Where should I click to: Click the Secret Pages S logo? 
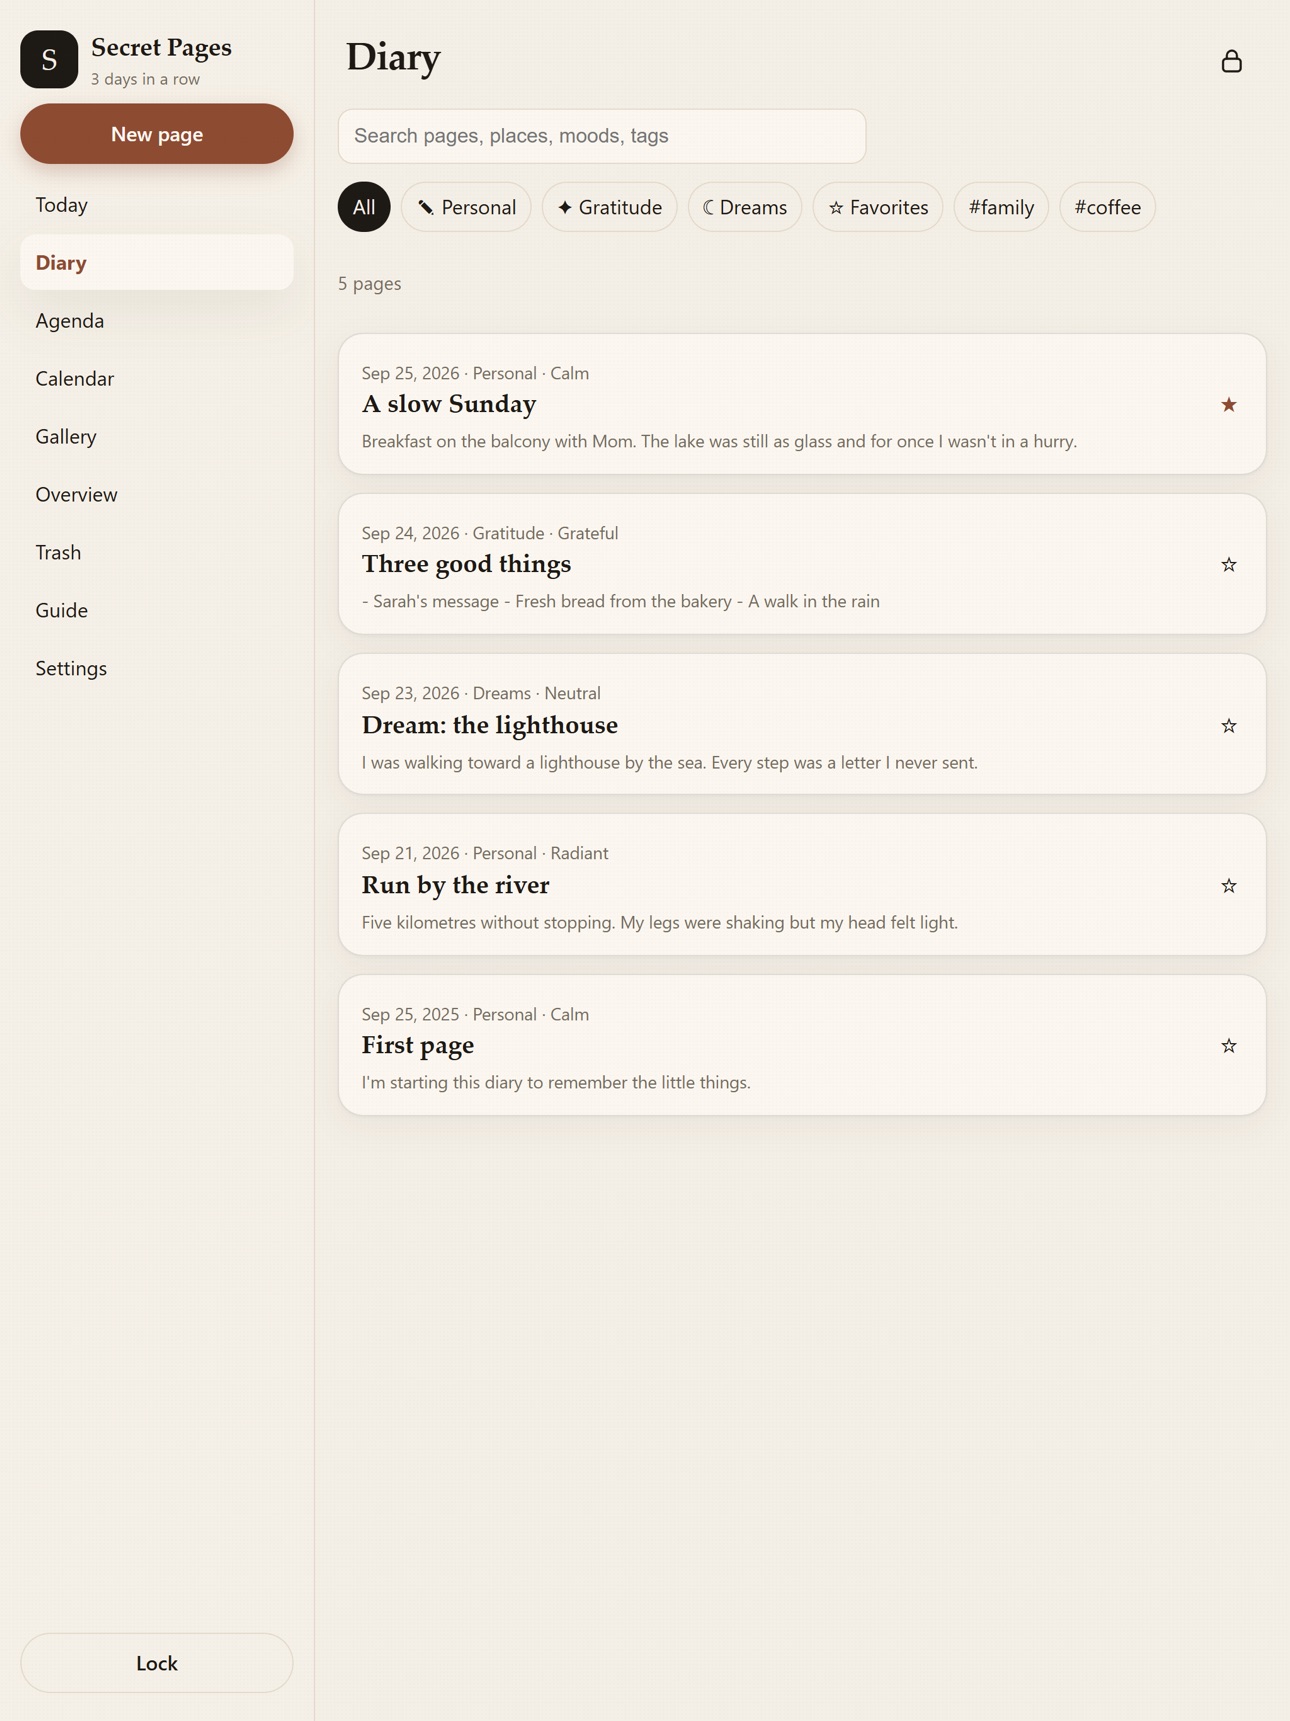click(49, 59)
